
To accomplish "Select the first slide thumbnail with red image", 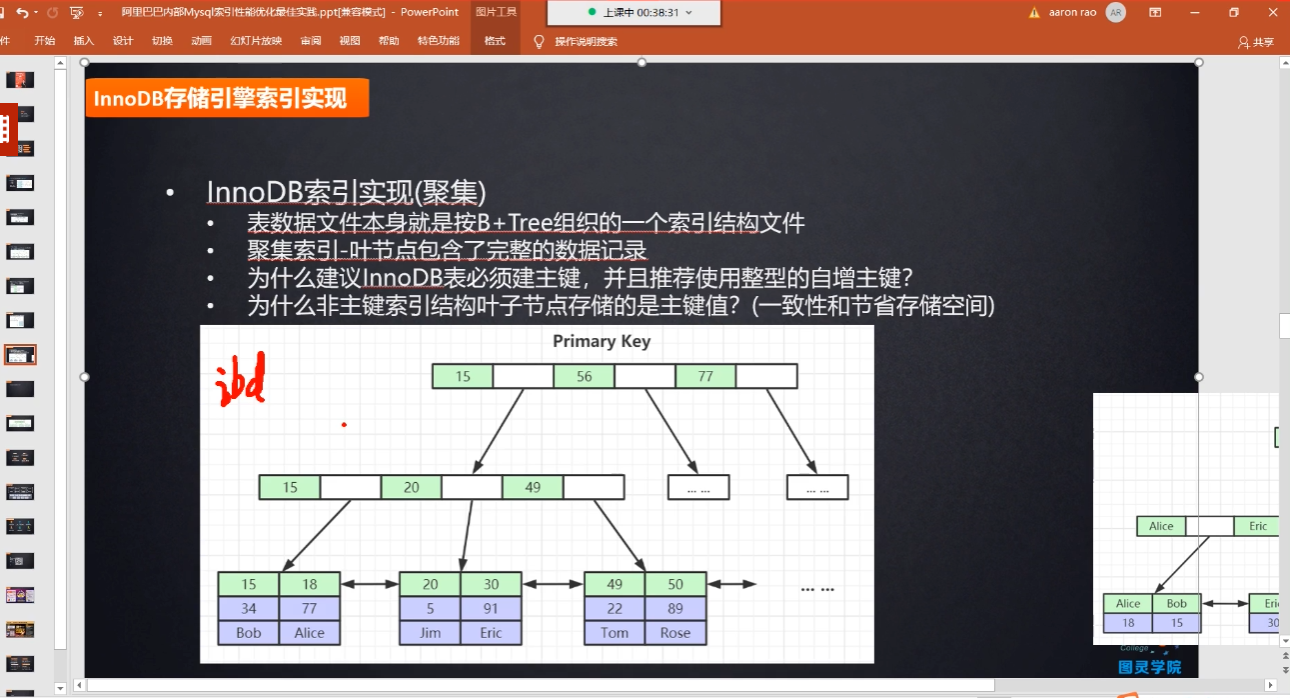I will [x=20, y=80].
